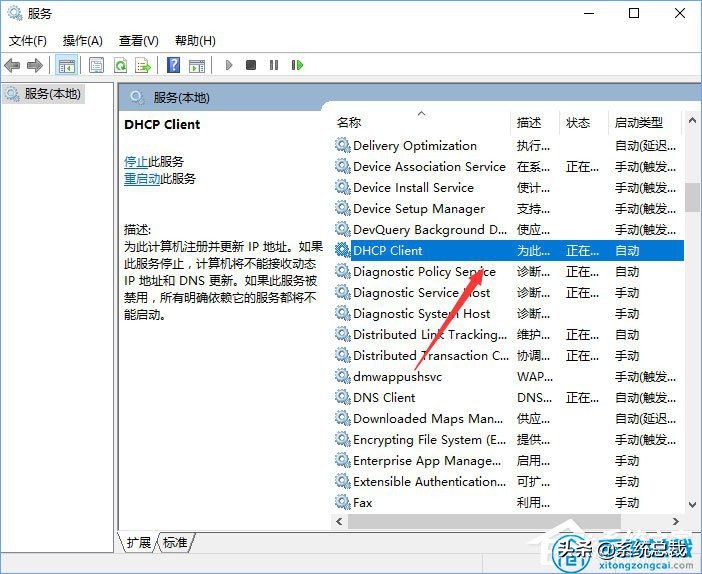This screenshot has width=702, height=574.
Task: Select the Downloaded Maps Man... service
Action: [x=509, y=419]
